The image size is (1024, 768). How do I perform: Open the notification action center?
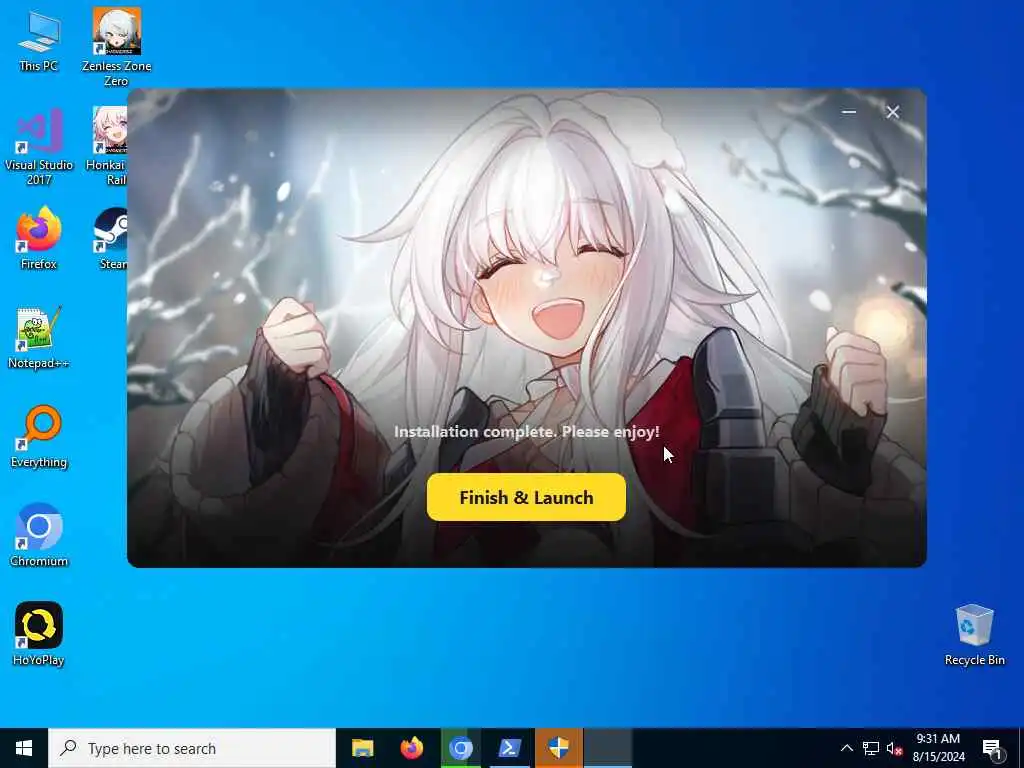[x=993, y=748]
